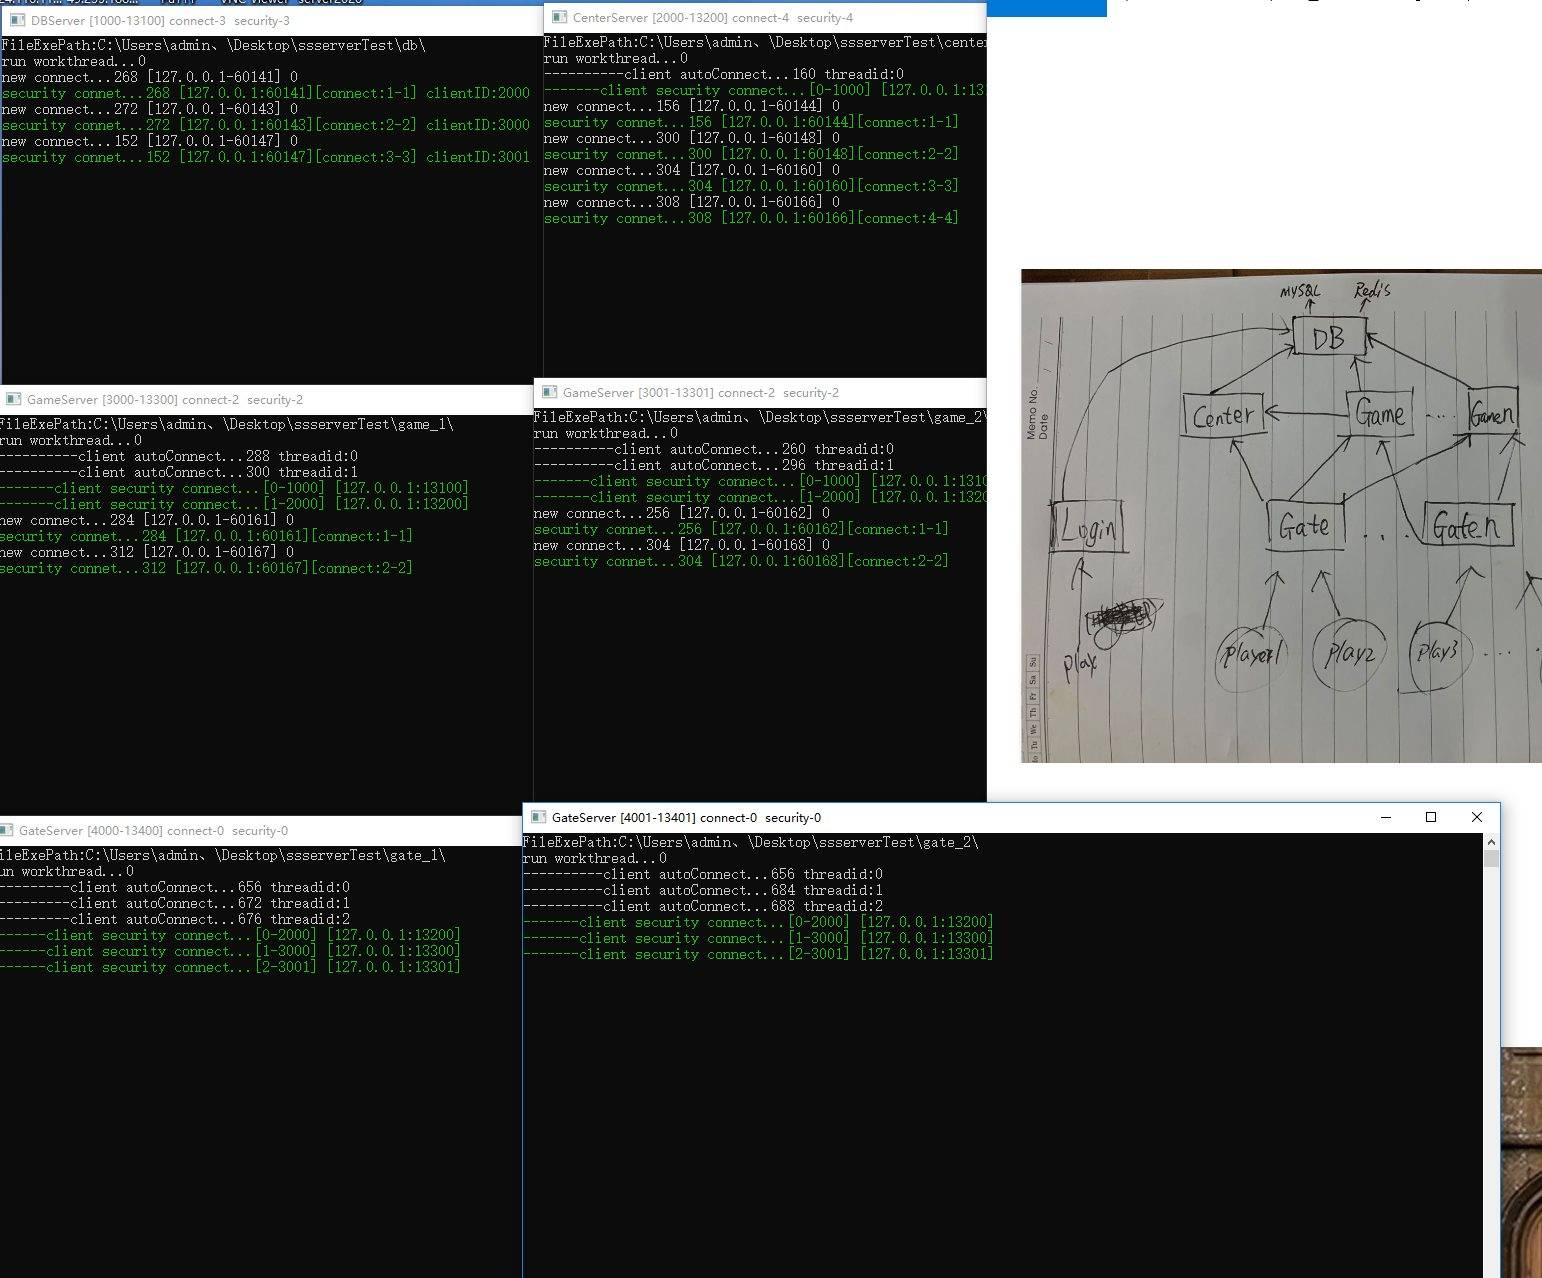Click gate_2 security connect [2-3001] line
Viewport: 1542px width, 1278px height.
point(758,954)
